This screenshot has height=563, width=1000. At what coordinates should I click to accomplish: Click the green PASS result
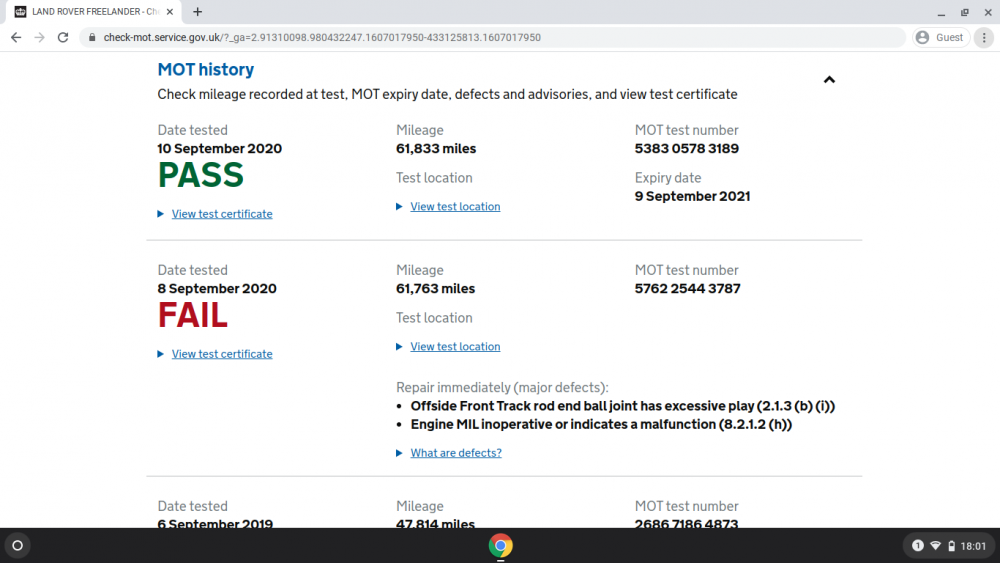(x=201, y=175)
